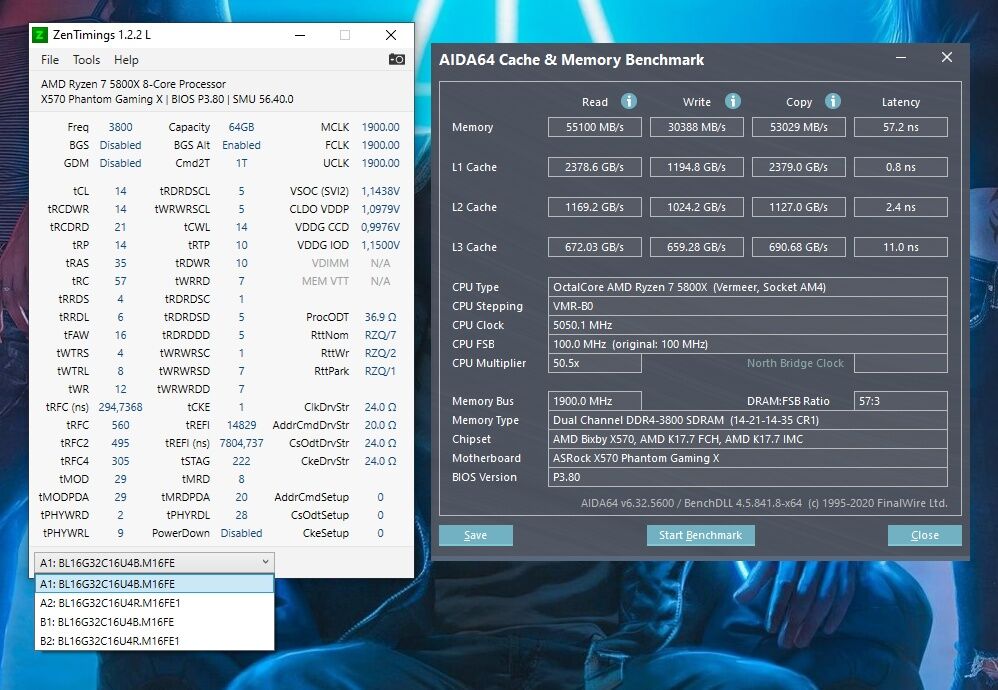Click the CPU FSB field 100.0 MHz
This screenshot has width=998, height=690.
point(747,344)
